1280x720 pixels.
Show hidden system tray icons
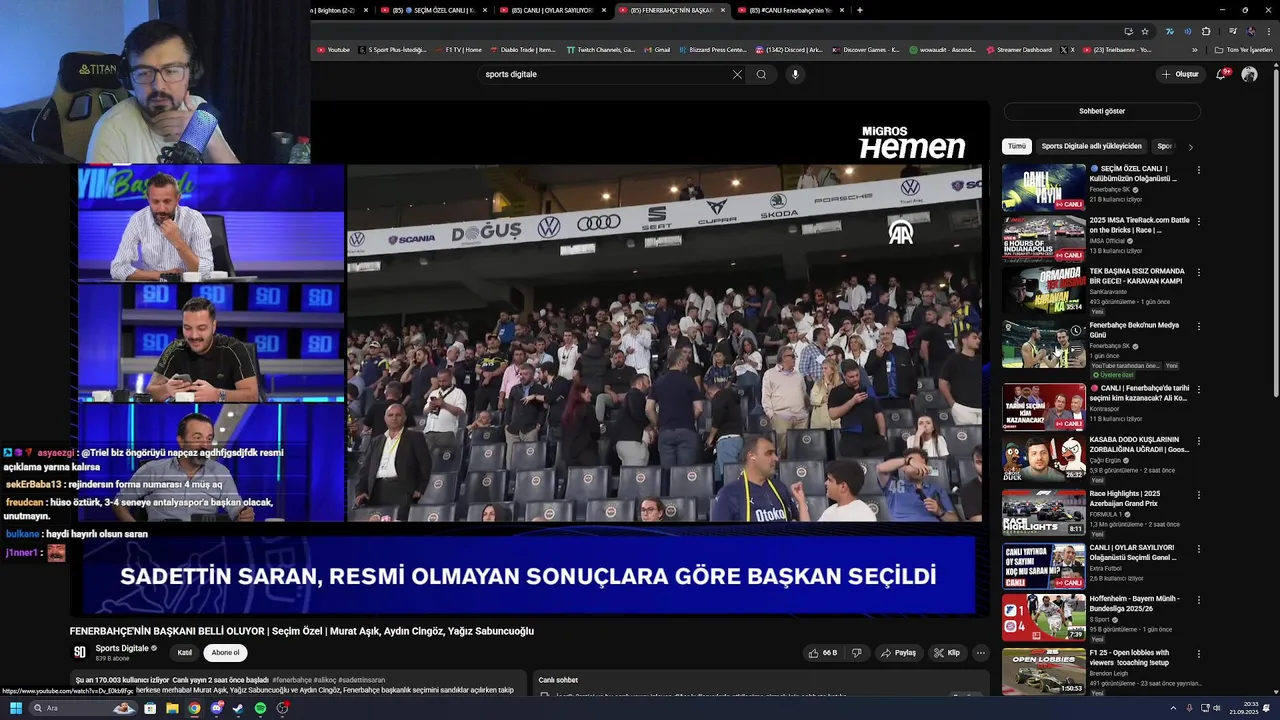[x=1174, y=708]
